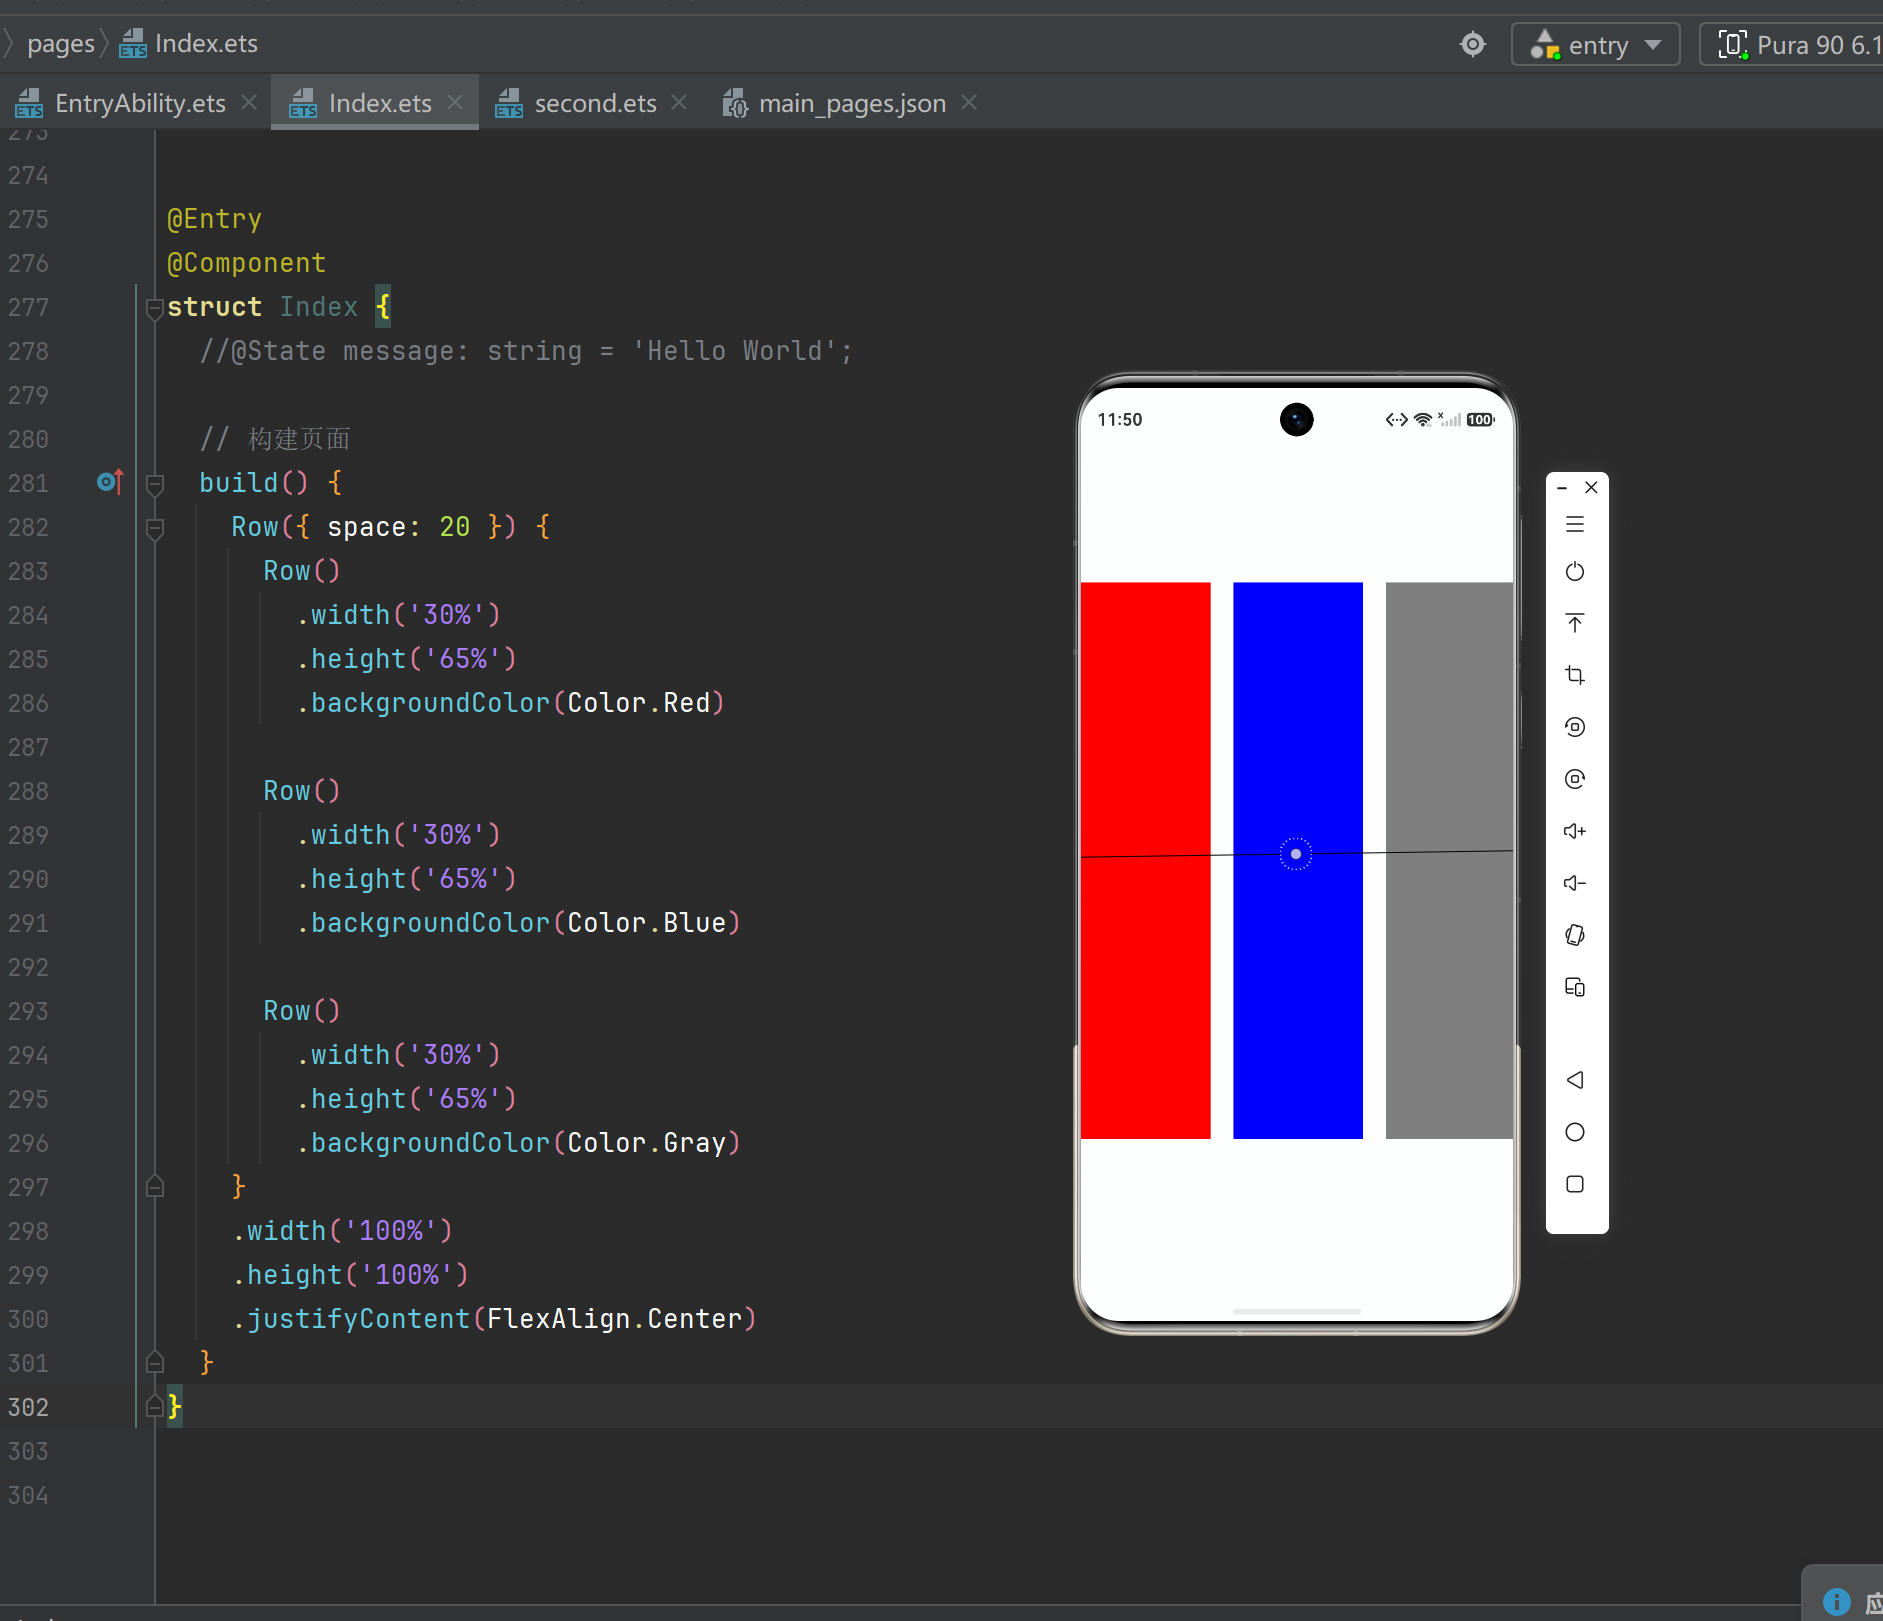This screenshot has height=1621, width=1883.
Task: Close the main_pages.json tab
Action: pyautogui.click(x=969, y=102)
